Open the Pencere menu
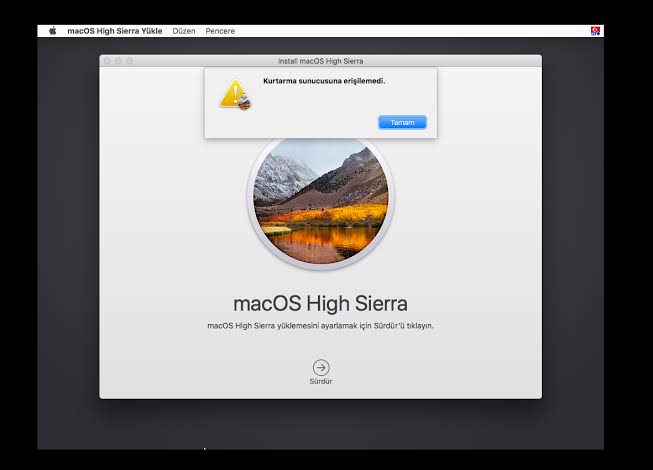The width and height of the screenshot is (653, 470). [220, 31]
